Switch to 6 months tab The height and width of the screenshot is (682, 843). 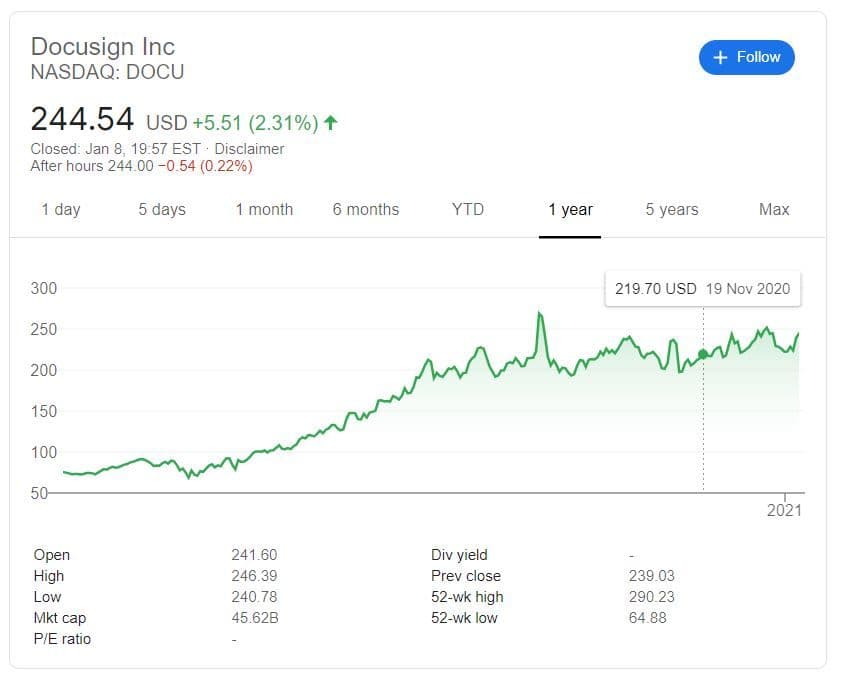[x=366, y=210]
